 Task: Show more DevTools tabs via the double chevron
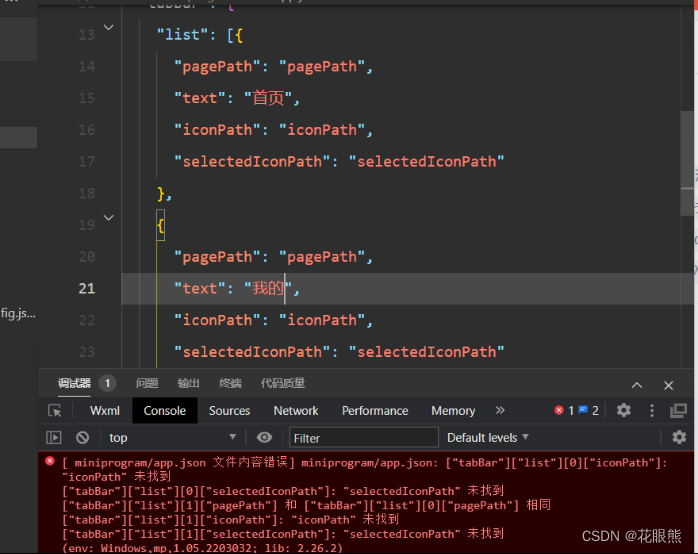click(500, 410)
